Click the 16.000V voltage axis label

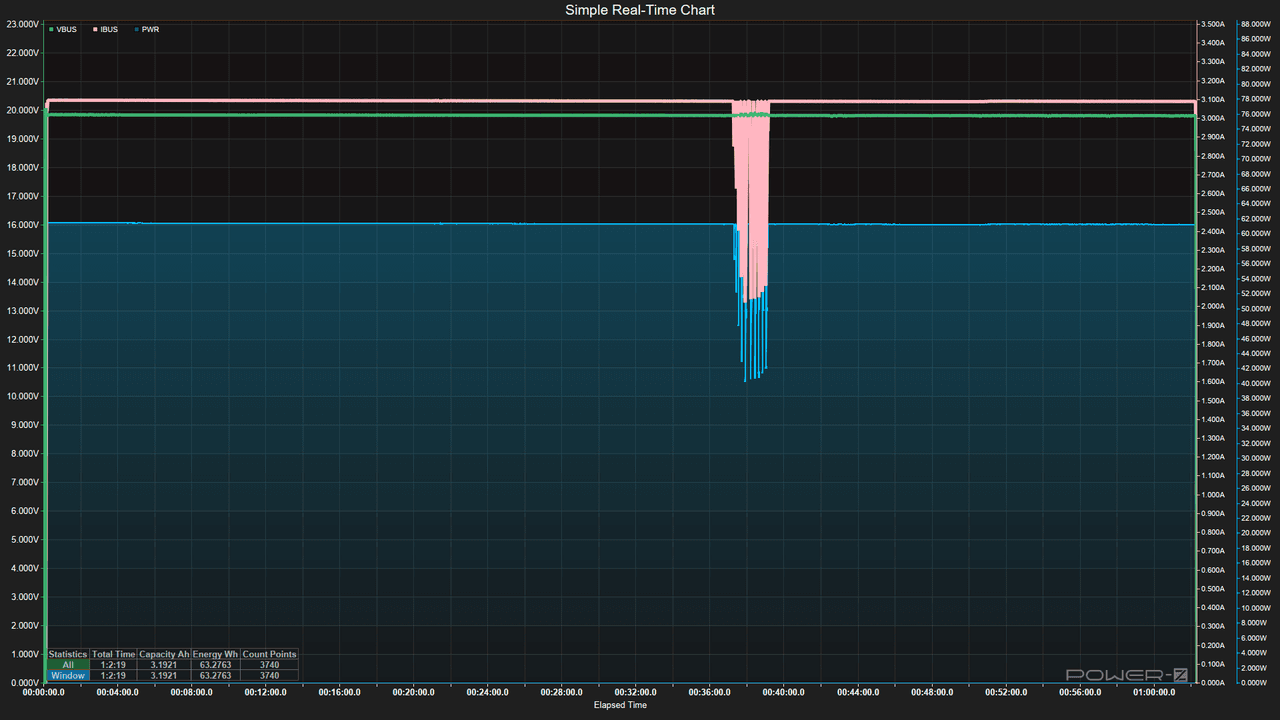(x=22, y=225)
